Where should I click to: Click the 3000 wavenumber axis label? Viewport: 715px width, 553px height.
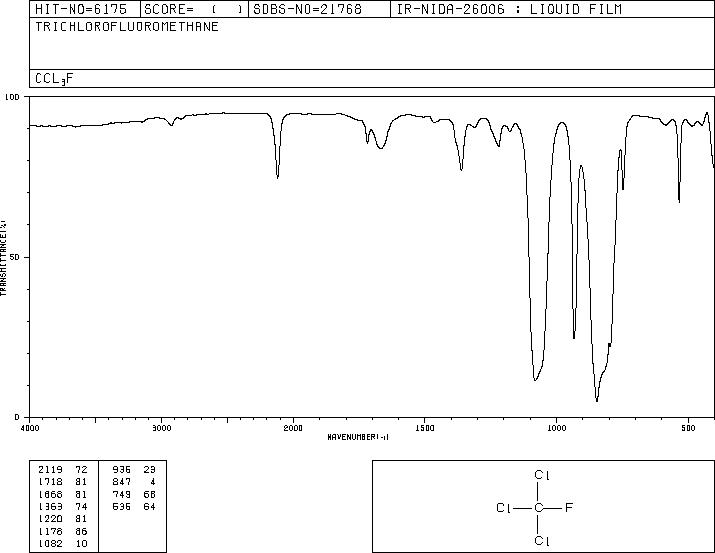click(x=161, y=428)
